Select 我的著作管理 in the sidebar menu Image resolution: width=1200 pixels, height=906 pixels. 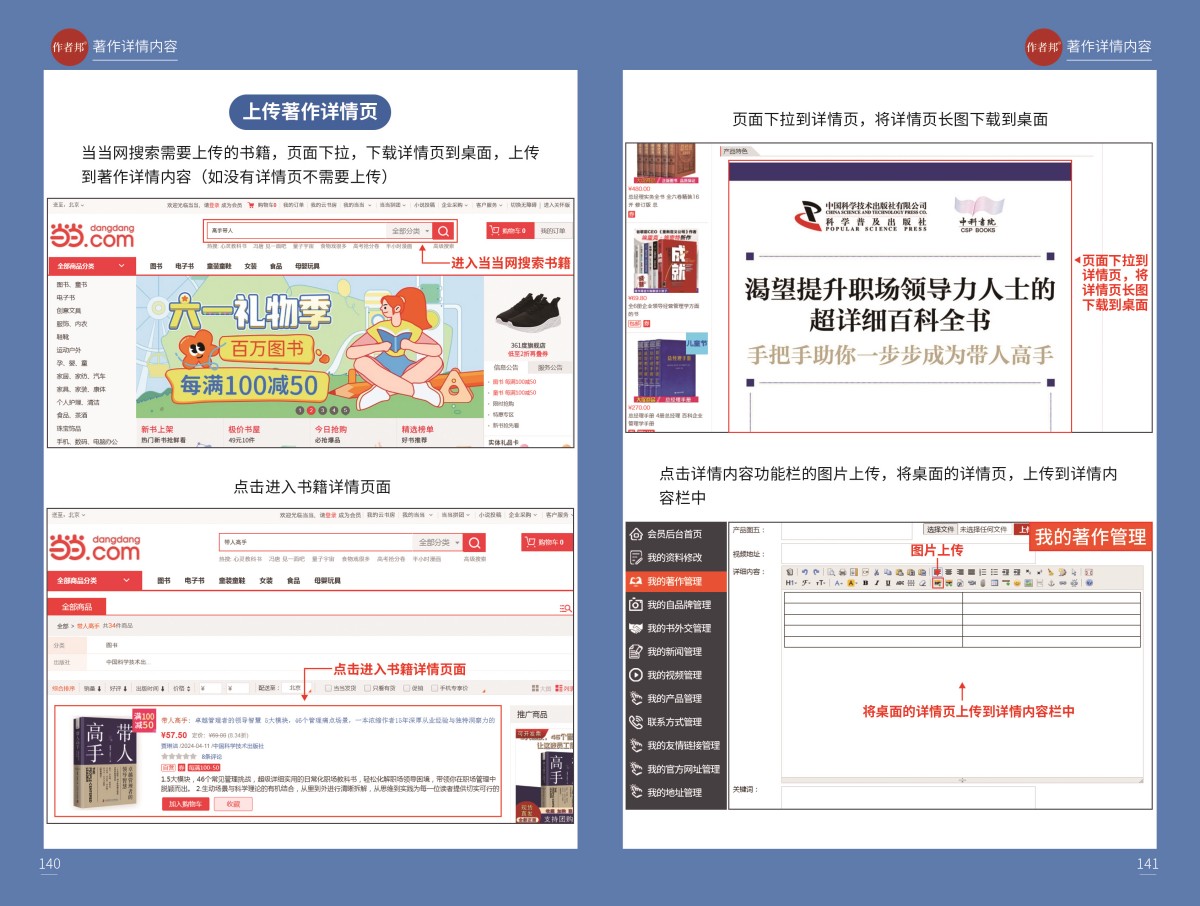pos(674,581)
